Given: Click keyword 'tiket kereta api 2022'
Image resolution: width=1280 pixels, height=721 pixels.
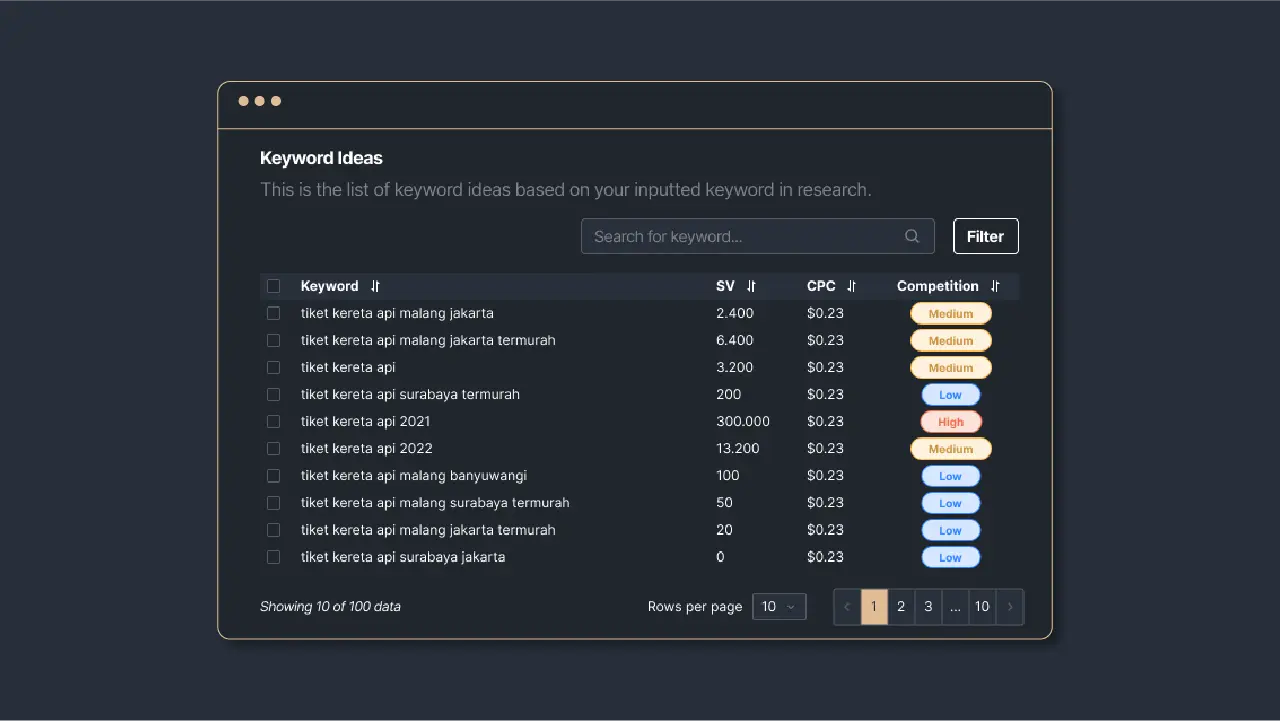Looking at the screenshot, I should tap(367, 448).
